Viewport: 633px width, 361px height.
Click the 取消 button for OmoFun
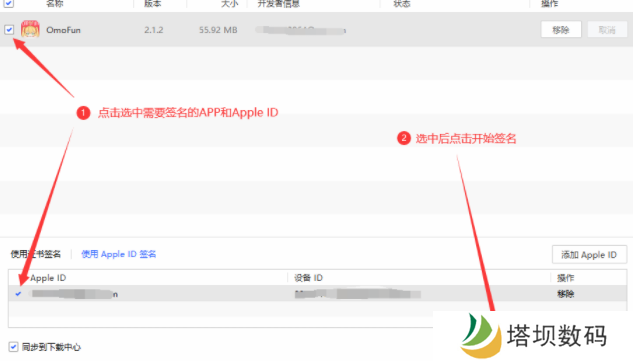point(607,29)
